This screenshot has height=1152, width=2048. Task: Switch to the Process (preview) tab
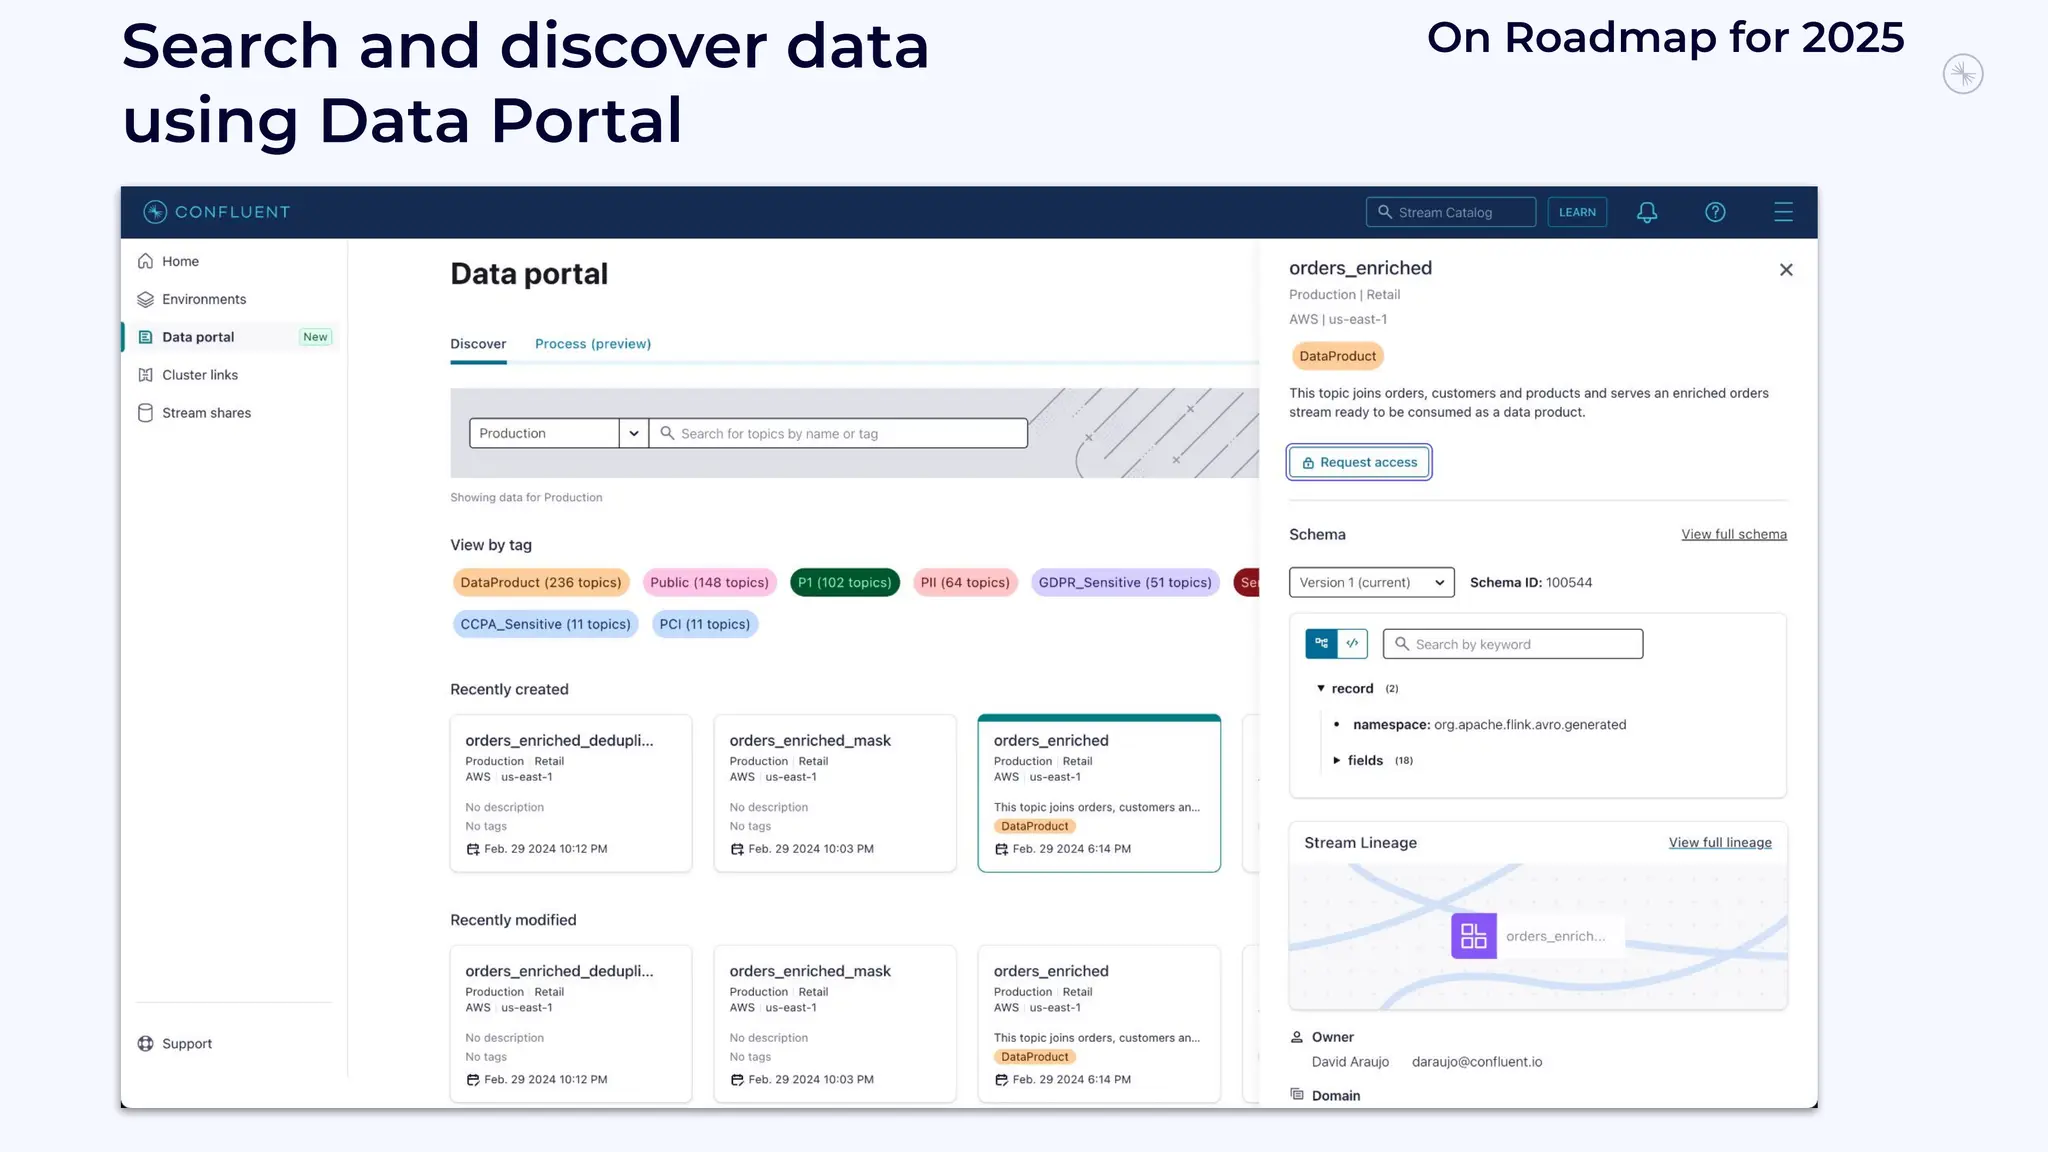tap(593, 344)
